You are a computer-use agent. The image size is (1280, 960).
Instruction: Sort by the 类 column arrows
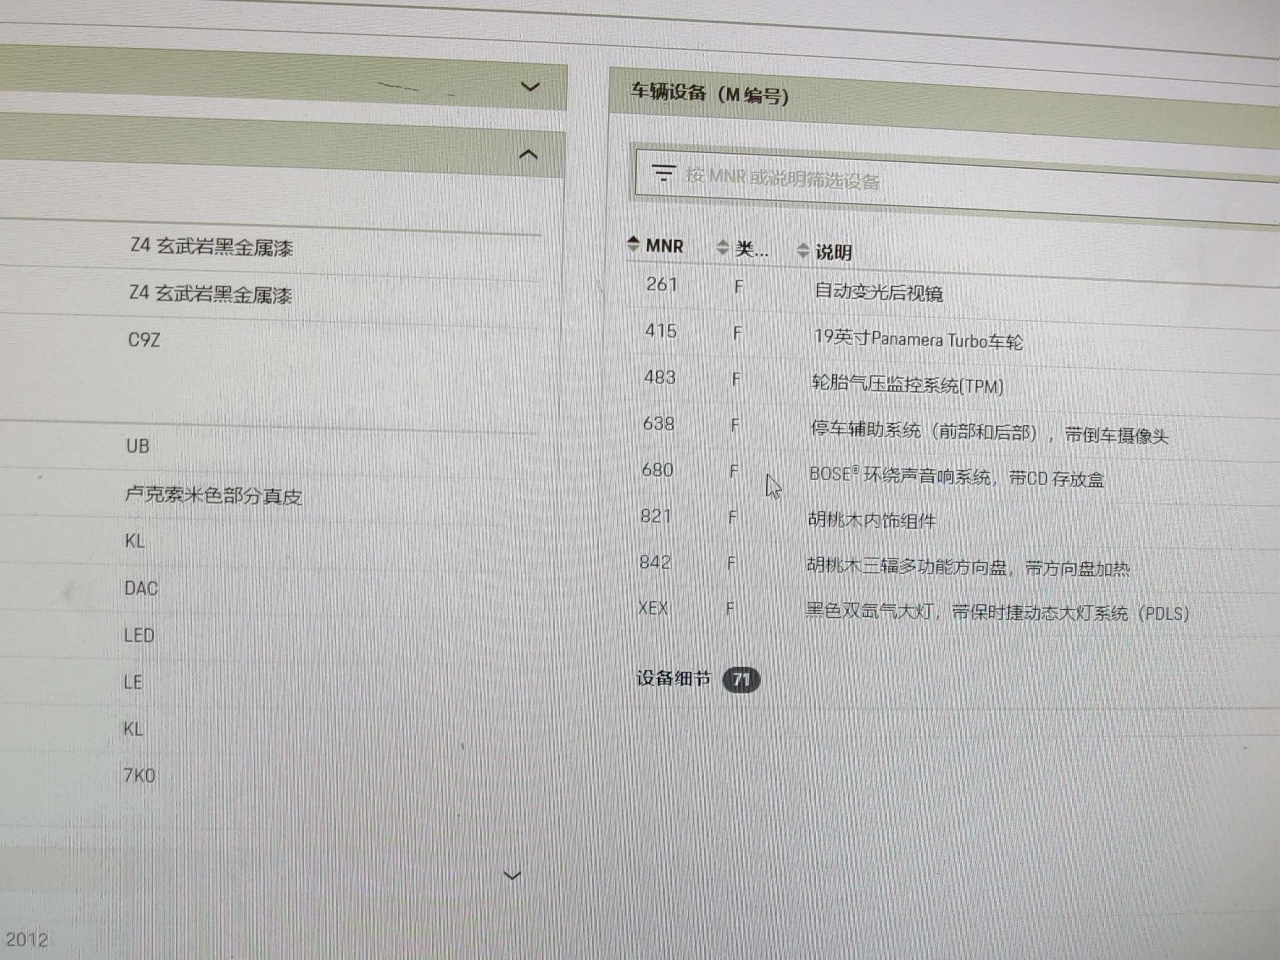pos(723,247)
